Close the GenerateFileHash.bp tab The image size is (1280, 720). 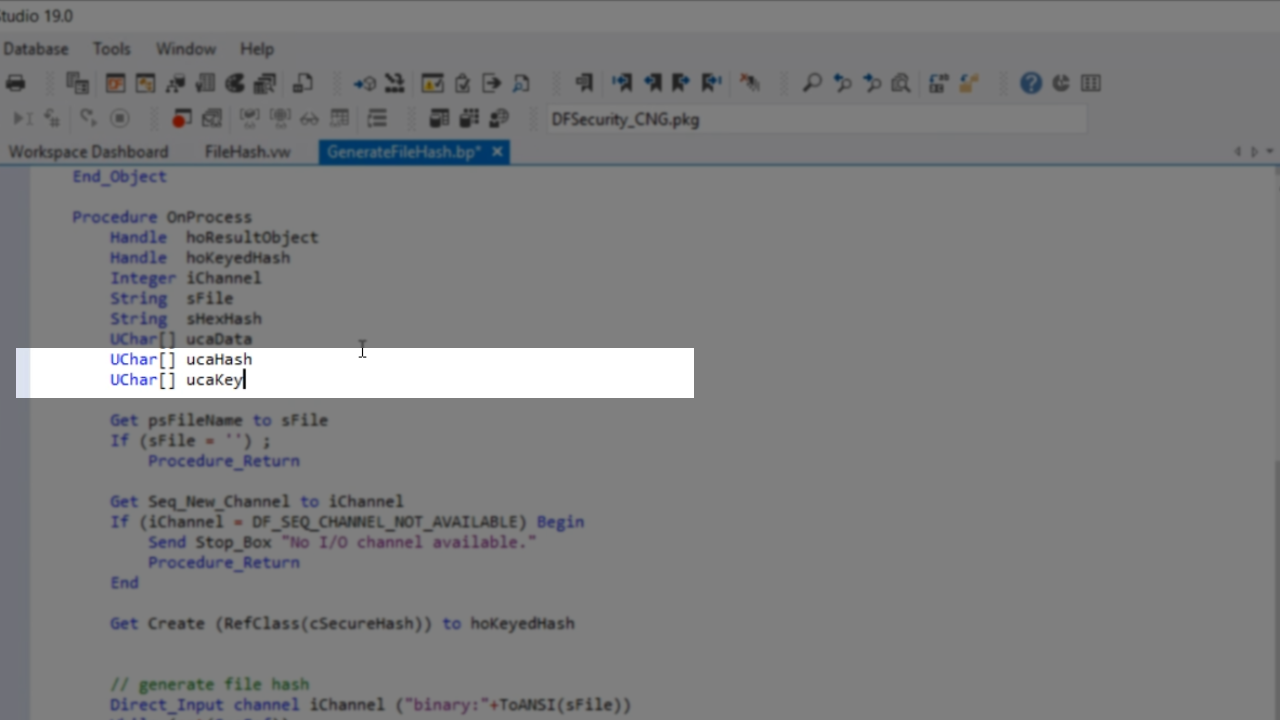(497, 152)
